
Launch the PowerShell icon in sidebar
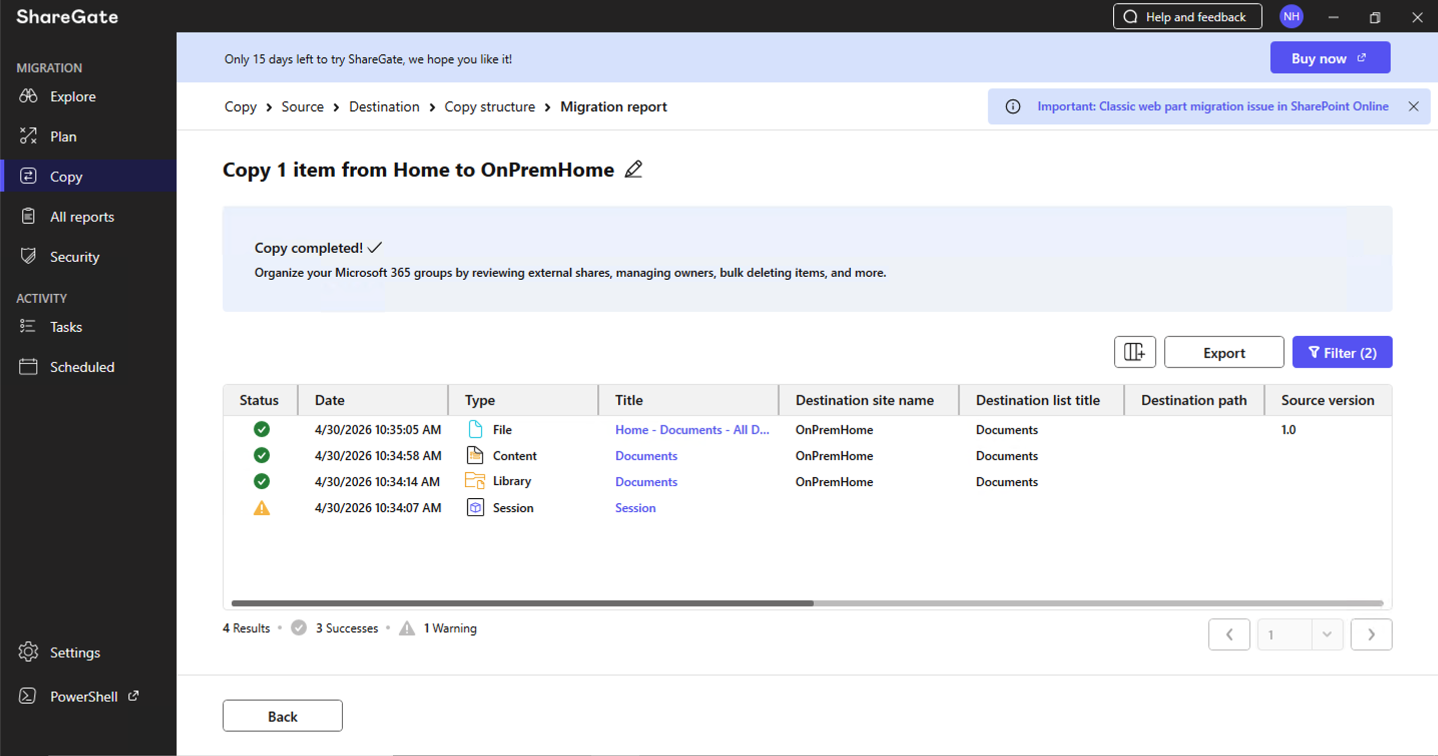(28, 696)
